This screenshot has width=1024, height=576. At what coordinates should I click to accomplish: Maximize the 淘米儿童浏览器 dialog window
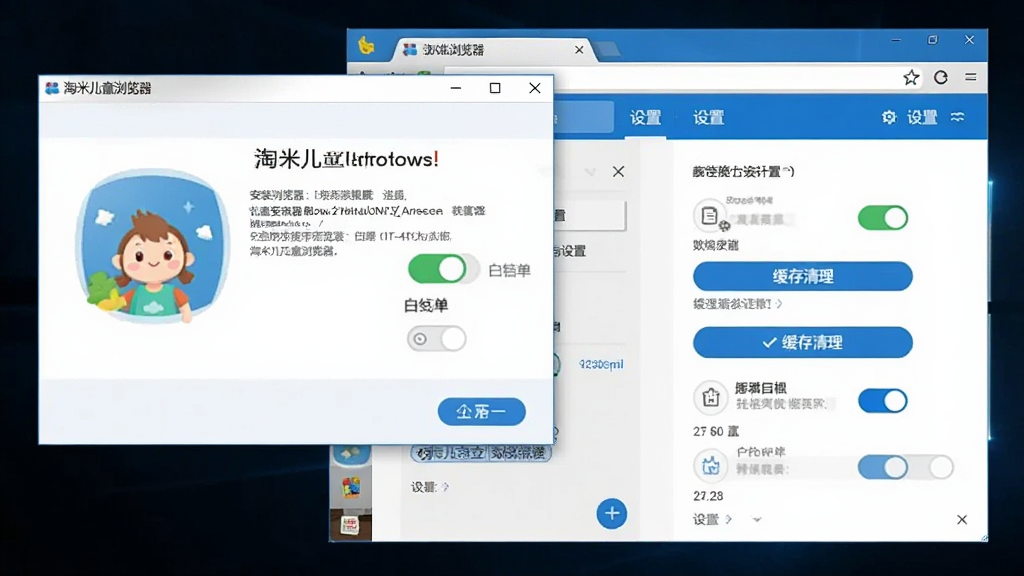click(495, 88)
